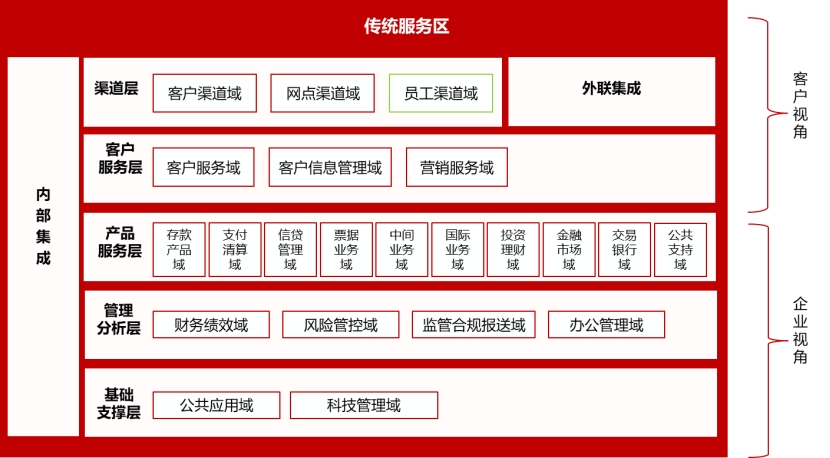Click the 管理分析层 layer label
Screen dimensions: 830x458
[x=119, y=319]
